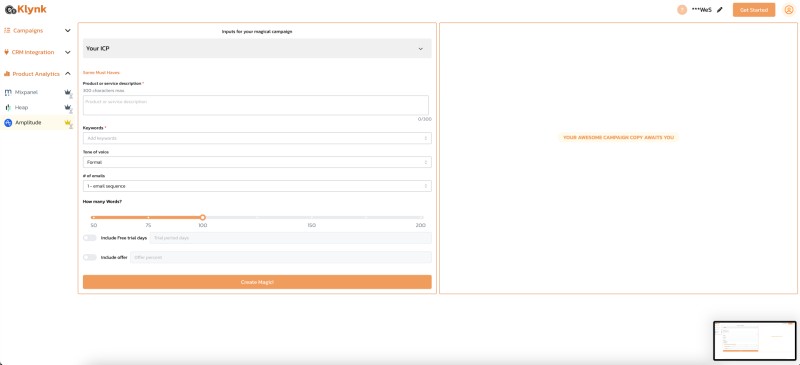This screenshot has width=800, height=365.
Task: Click the crown icon beside Heap
Action: (67, 108)
